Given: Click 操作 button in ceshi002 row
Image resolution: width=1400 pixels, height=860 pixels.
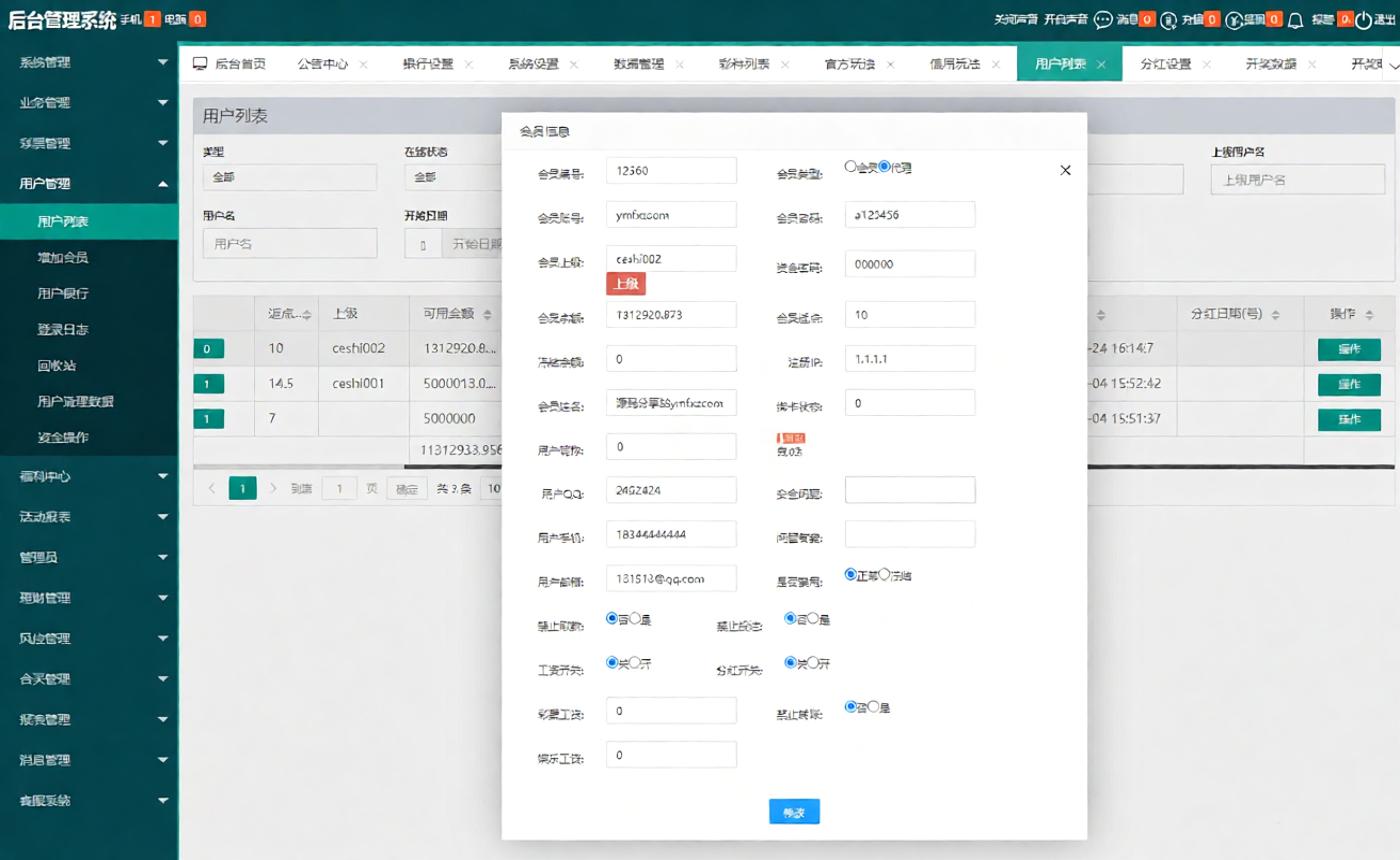Looking at the screenshot, I should [x=1349, y=349].
